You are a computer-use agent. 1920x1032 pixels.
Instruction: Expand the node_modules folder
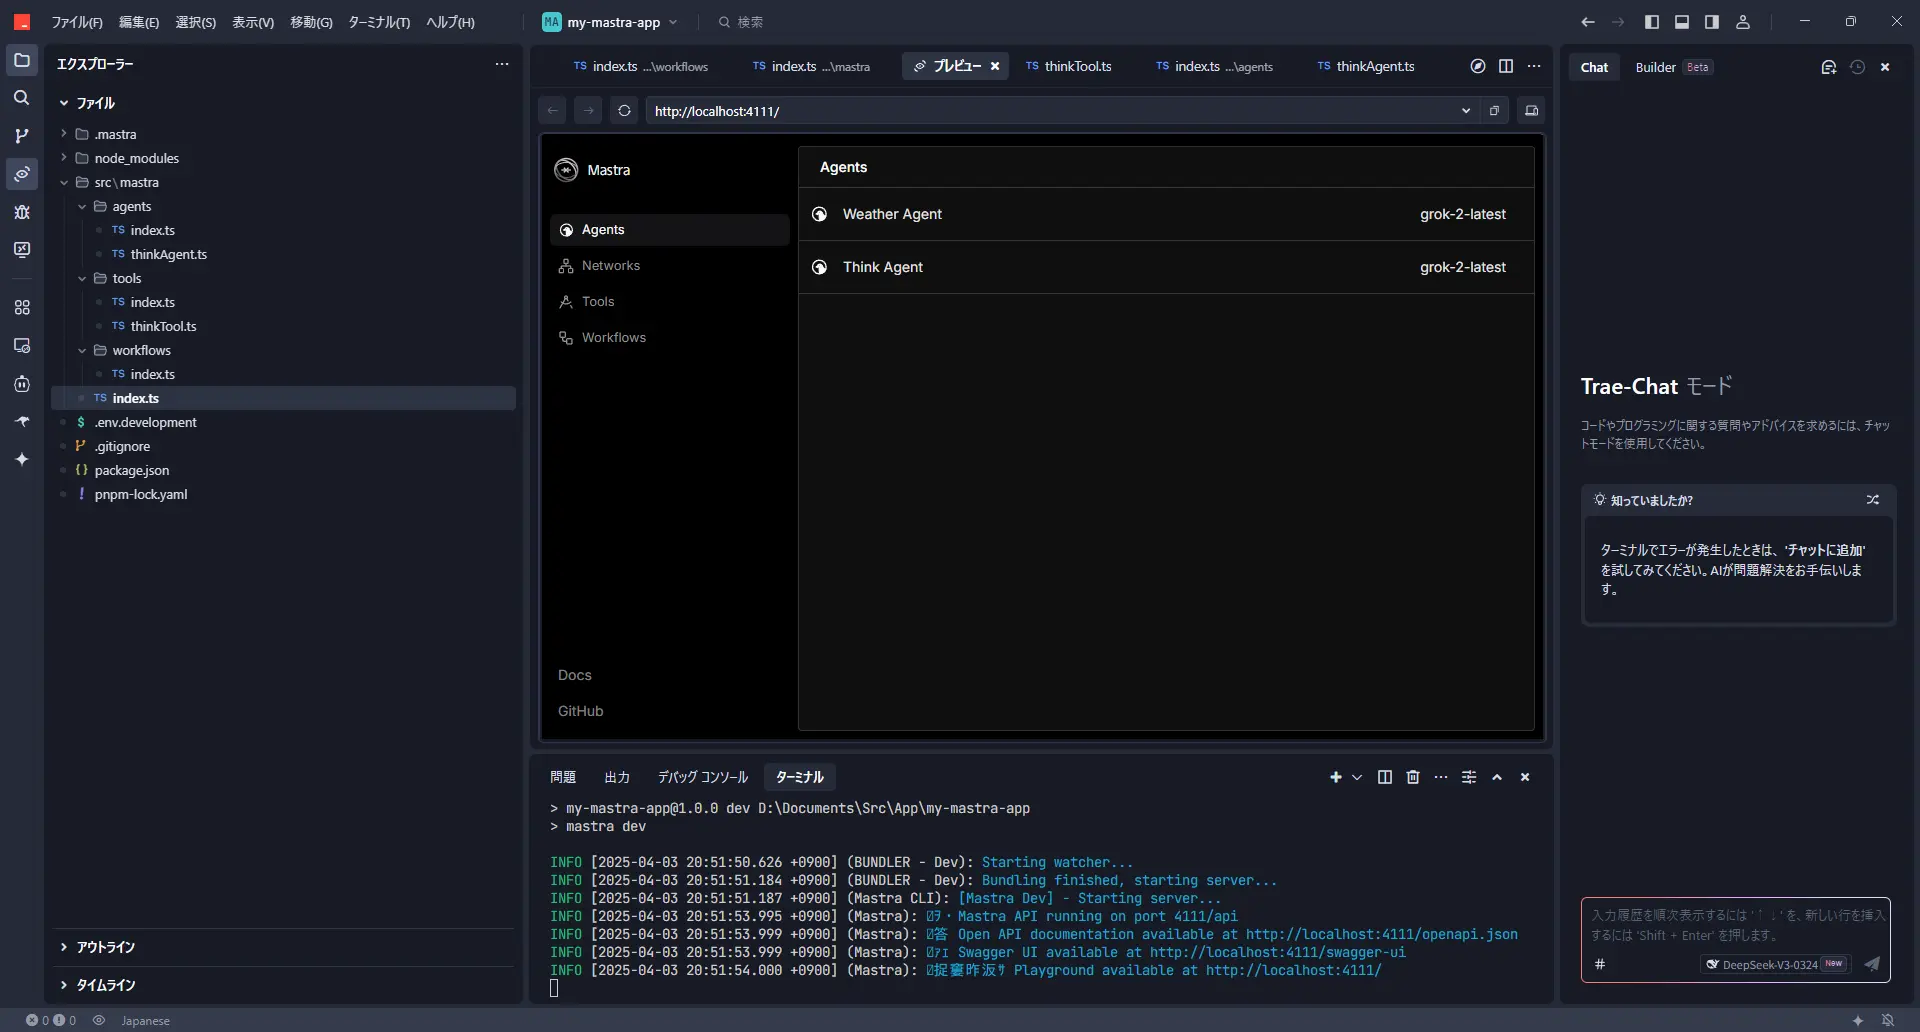pos(136,158)
